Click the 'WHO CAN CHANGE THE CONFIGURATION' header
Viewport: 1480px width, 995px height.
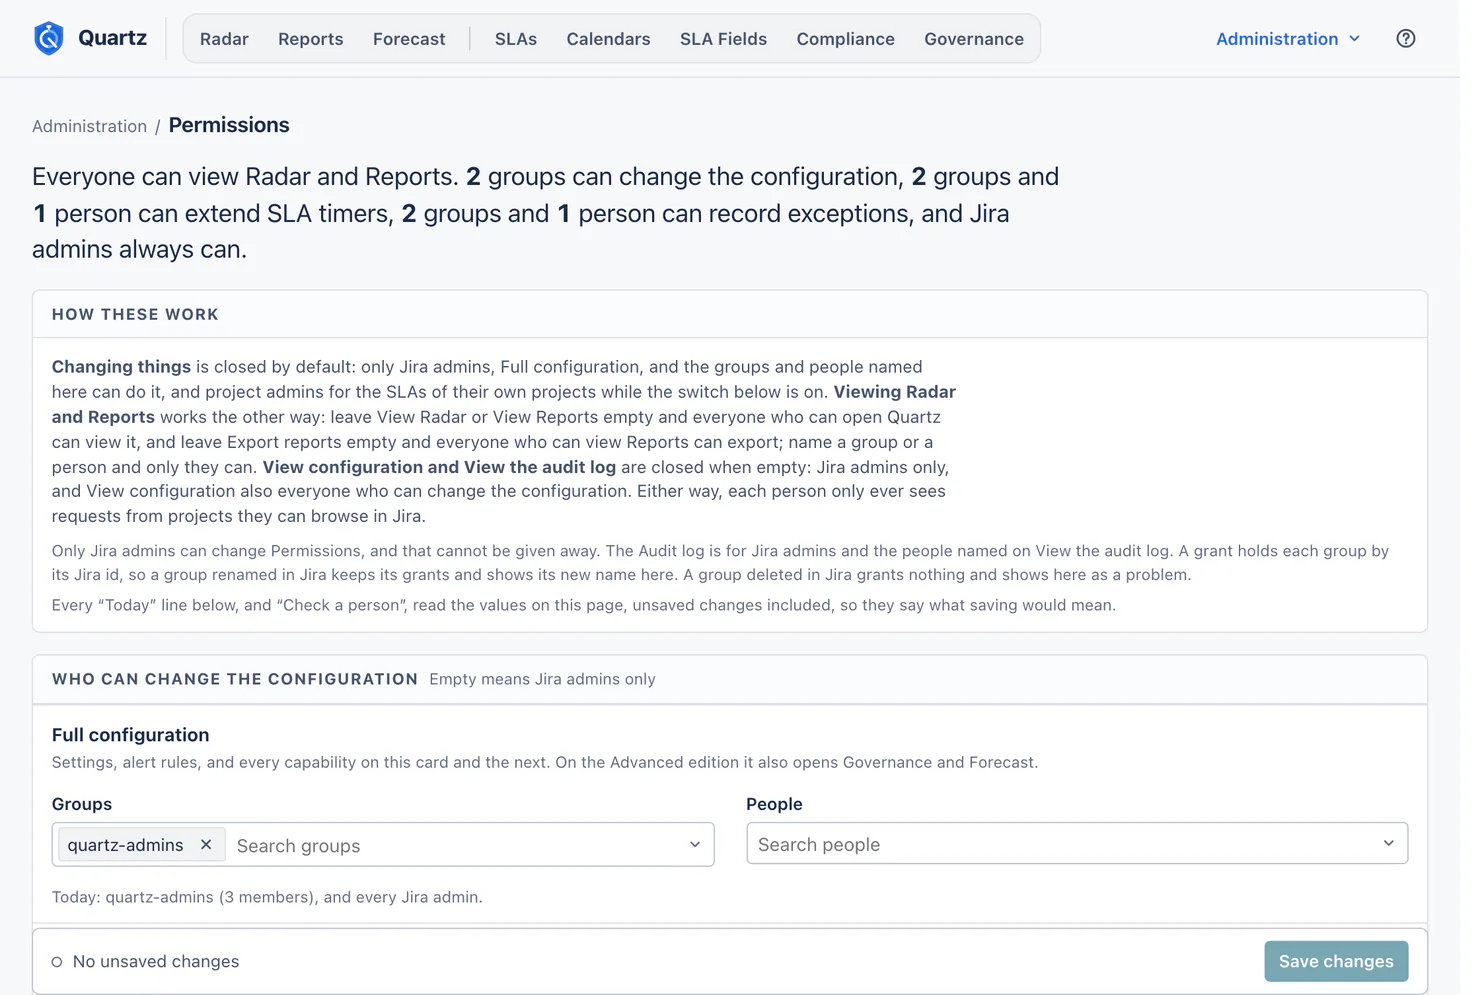tap(235, 680)
